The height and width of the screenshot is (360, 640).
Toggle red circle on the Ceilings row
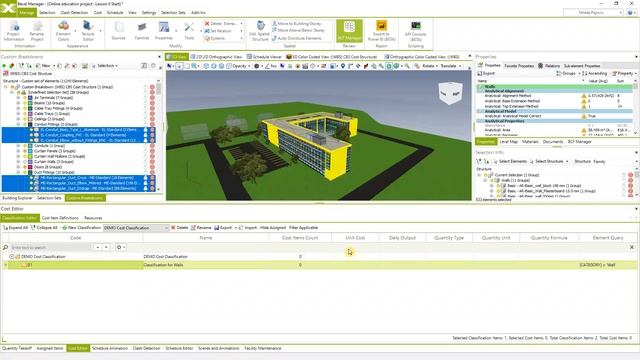(152, 119)
